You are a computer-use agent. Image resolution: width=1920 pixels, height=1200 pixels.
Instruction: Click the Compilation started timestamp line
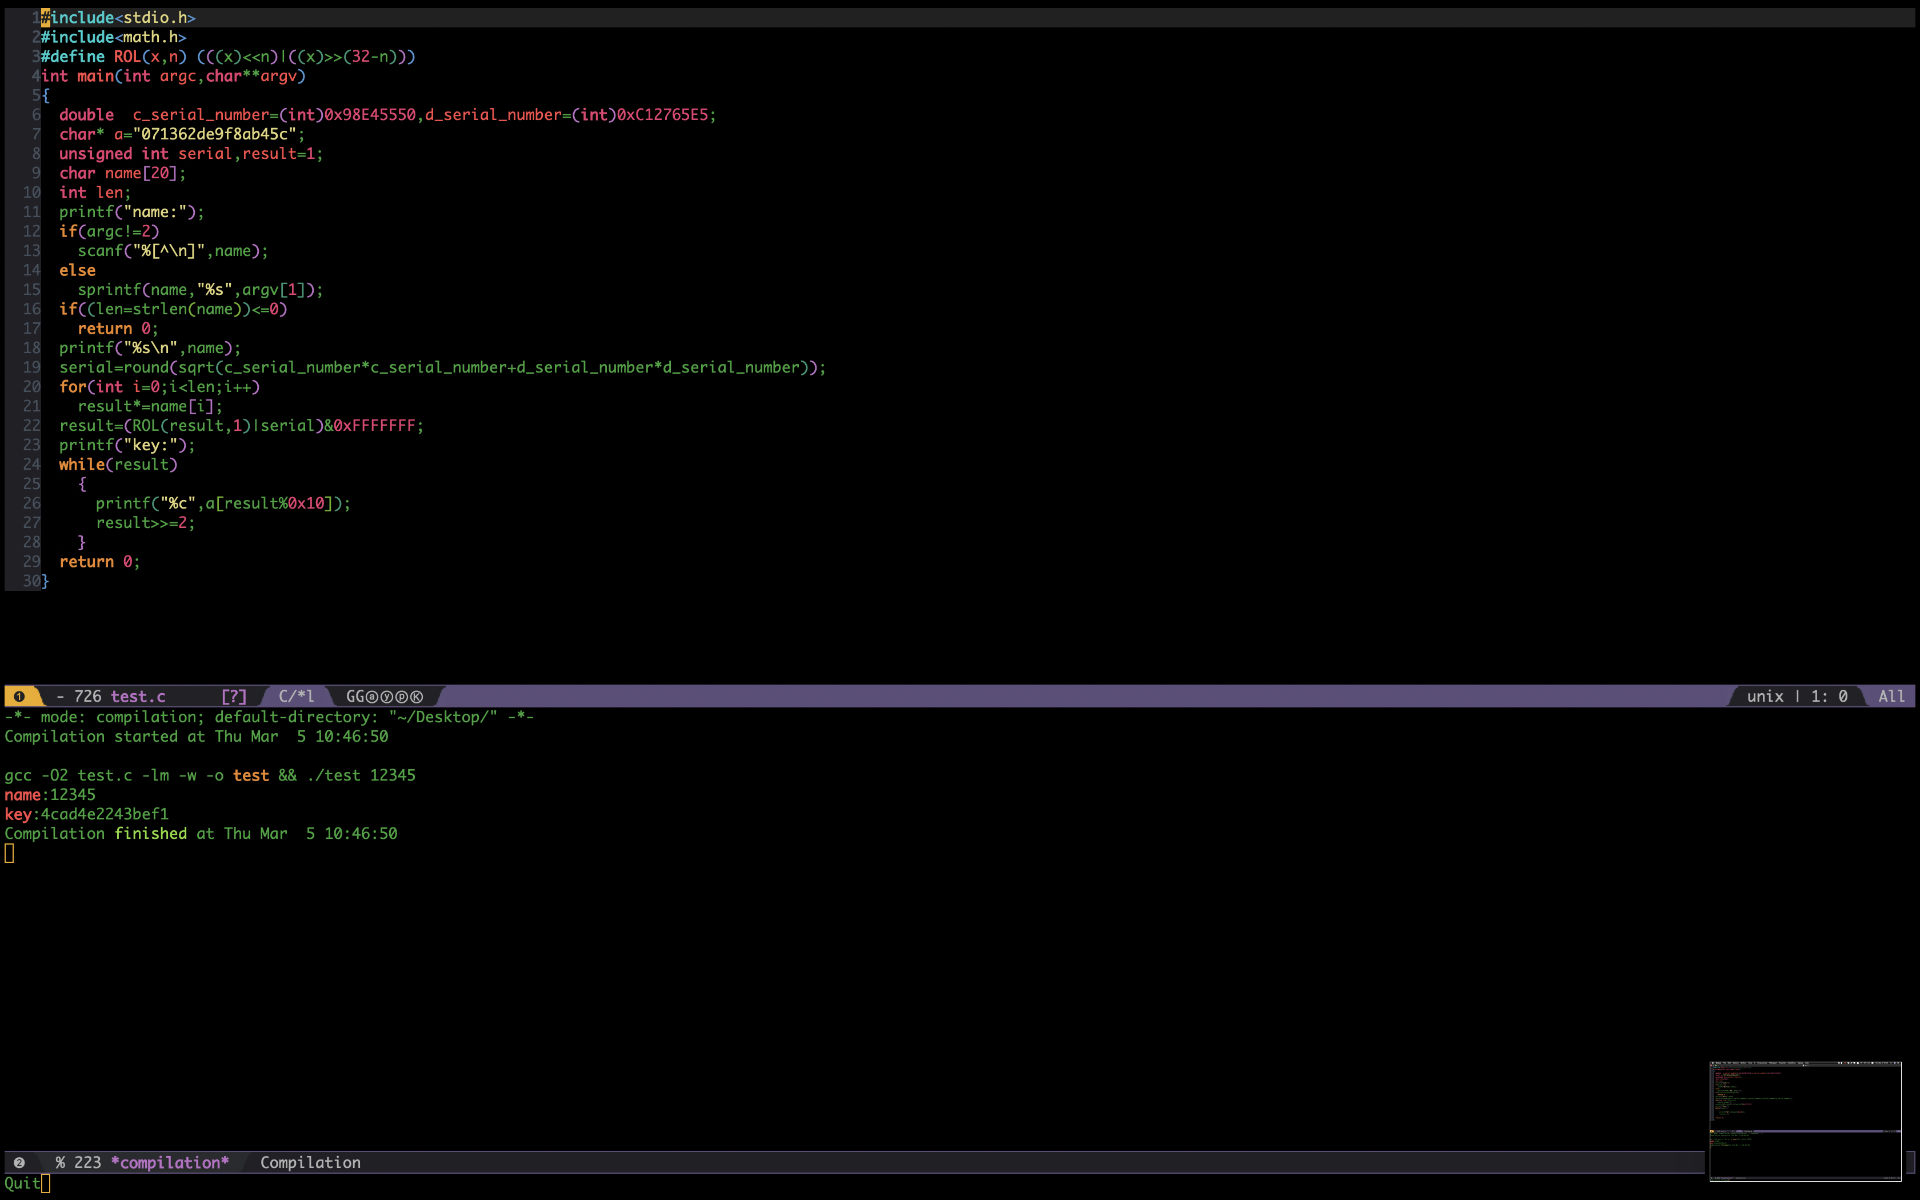(196, 737)
